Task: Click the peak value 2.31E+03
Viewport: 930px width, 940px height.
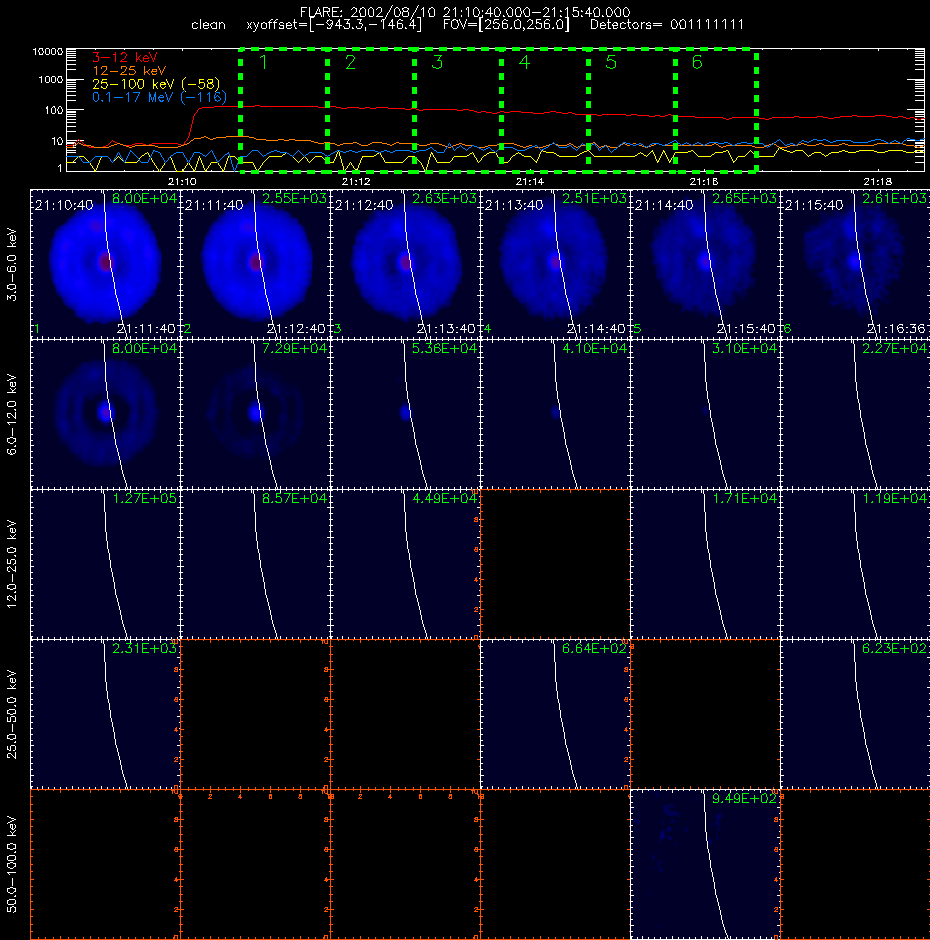Action: (145, 648)
